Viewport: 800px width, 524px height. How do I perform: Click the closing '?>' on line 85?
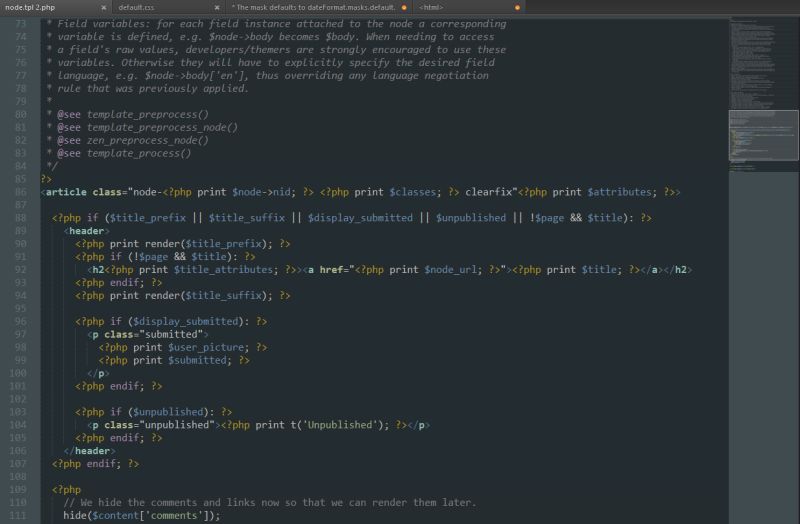[x=46, y=179]
